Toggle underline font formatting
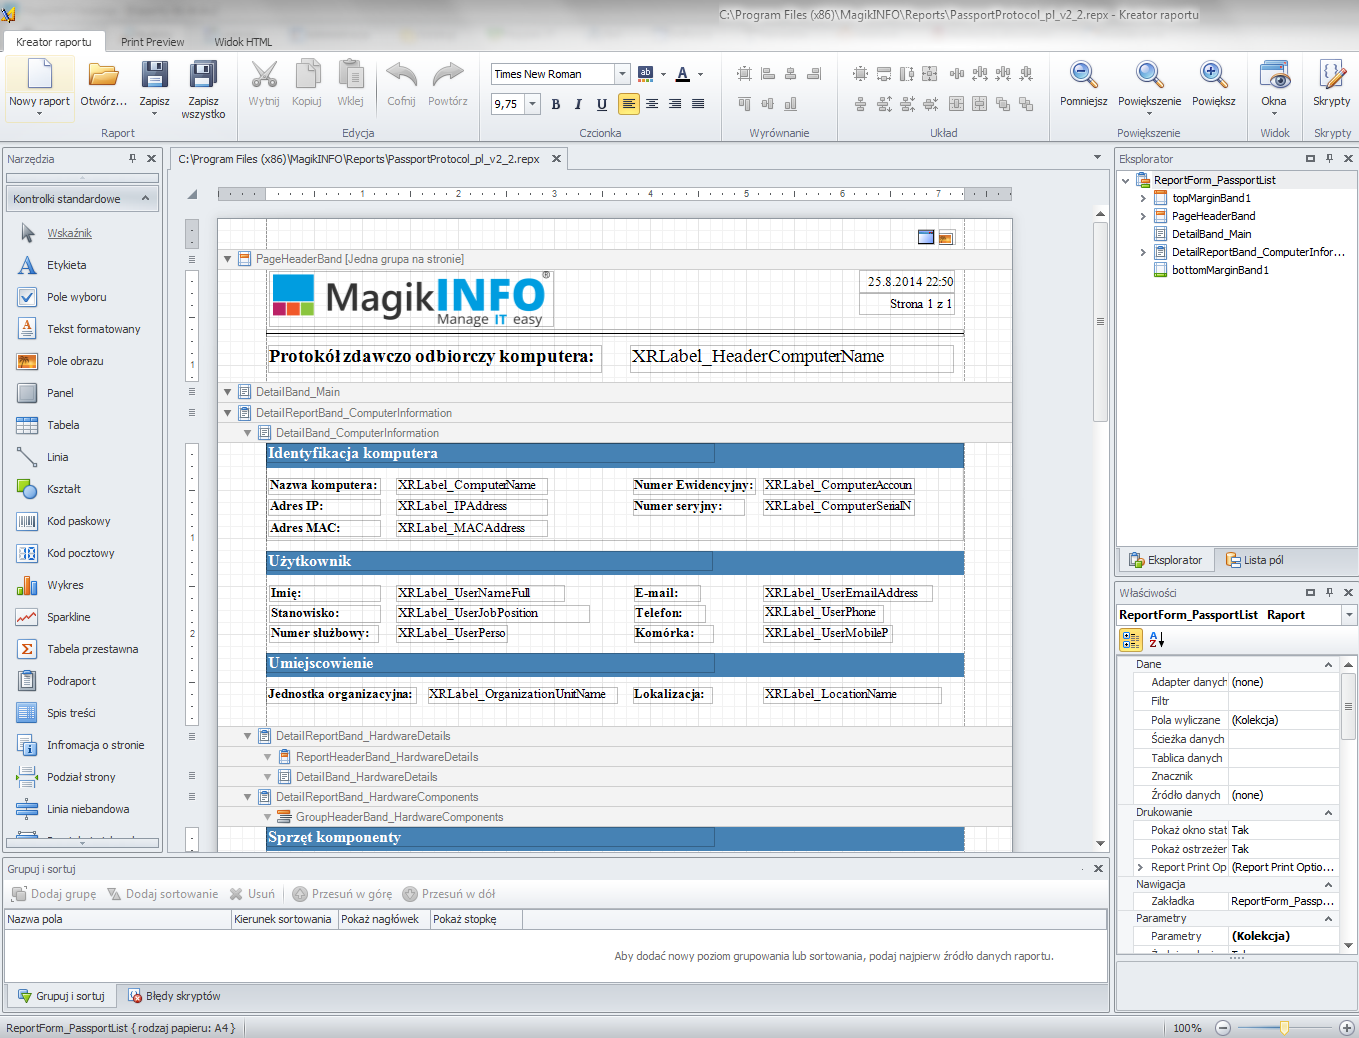This screenshot has height=1038, width=1359. pyautogui.click(x=602, y=104)
